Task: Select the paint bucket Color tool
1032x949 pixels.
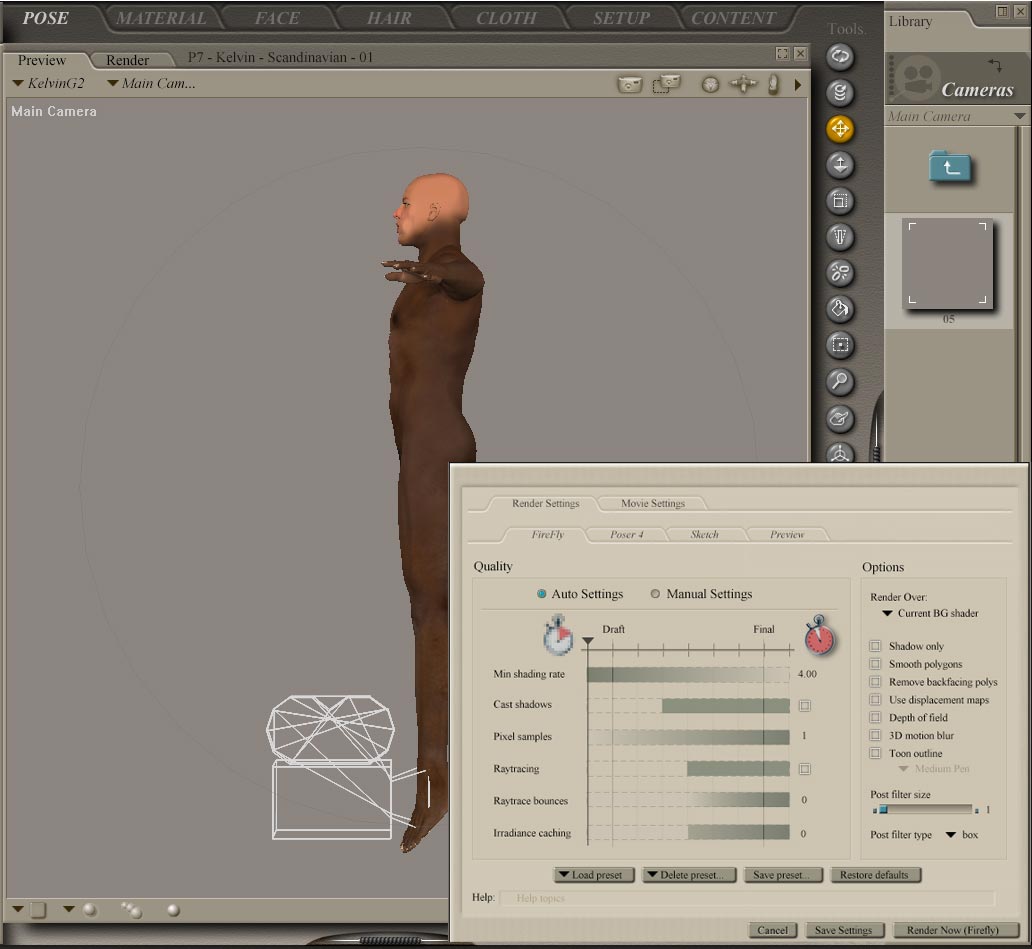Action: 840,309
